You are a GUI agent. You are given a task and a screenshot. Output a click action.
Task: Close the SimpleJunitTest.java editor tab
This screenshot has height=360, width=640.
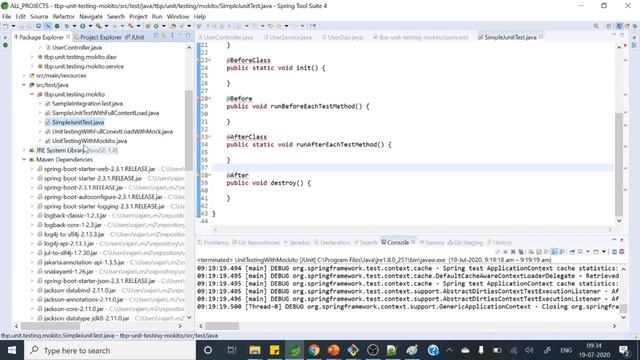tap(541, 37)
